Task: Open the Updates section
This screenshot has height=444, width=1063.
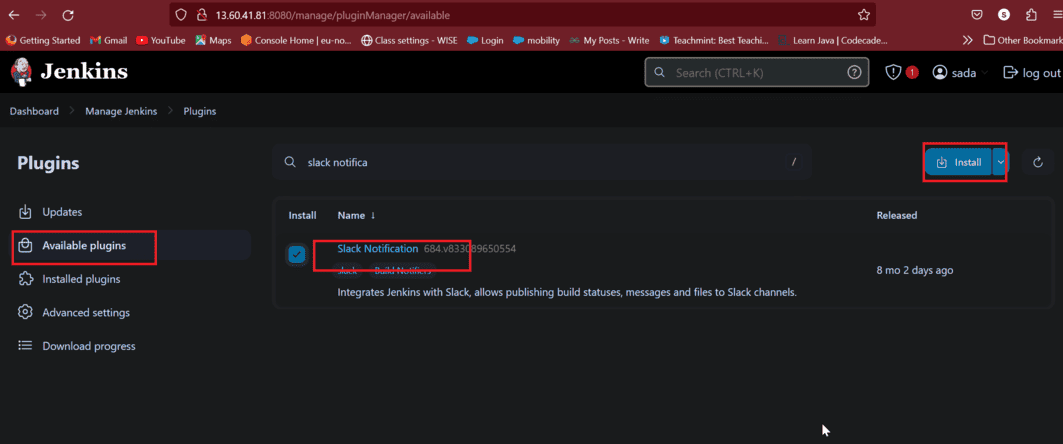Action: (62, 212)
